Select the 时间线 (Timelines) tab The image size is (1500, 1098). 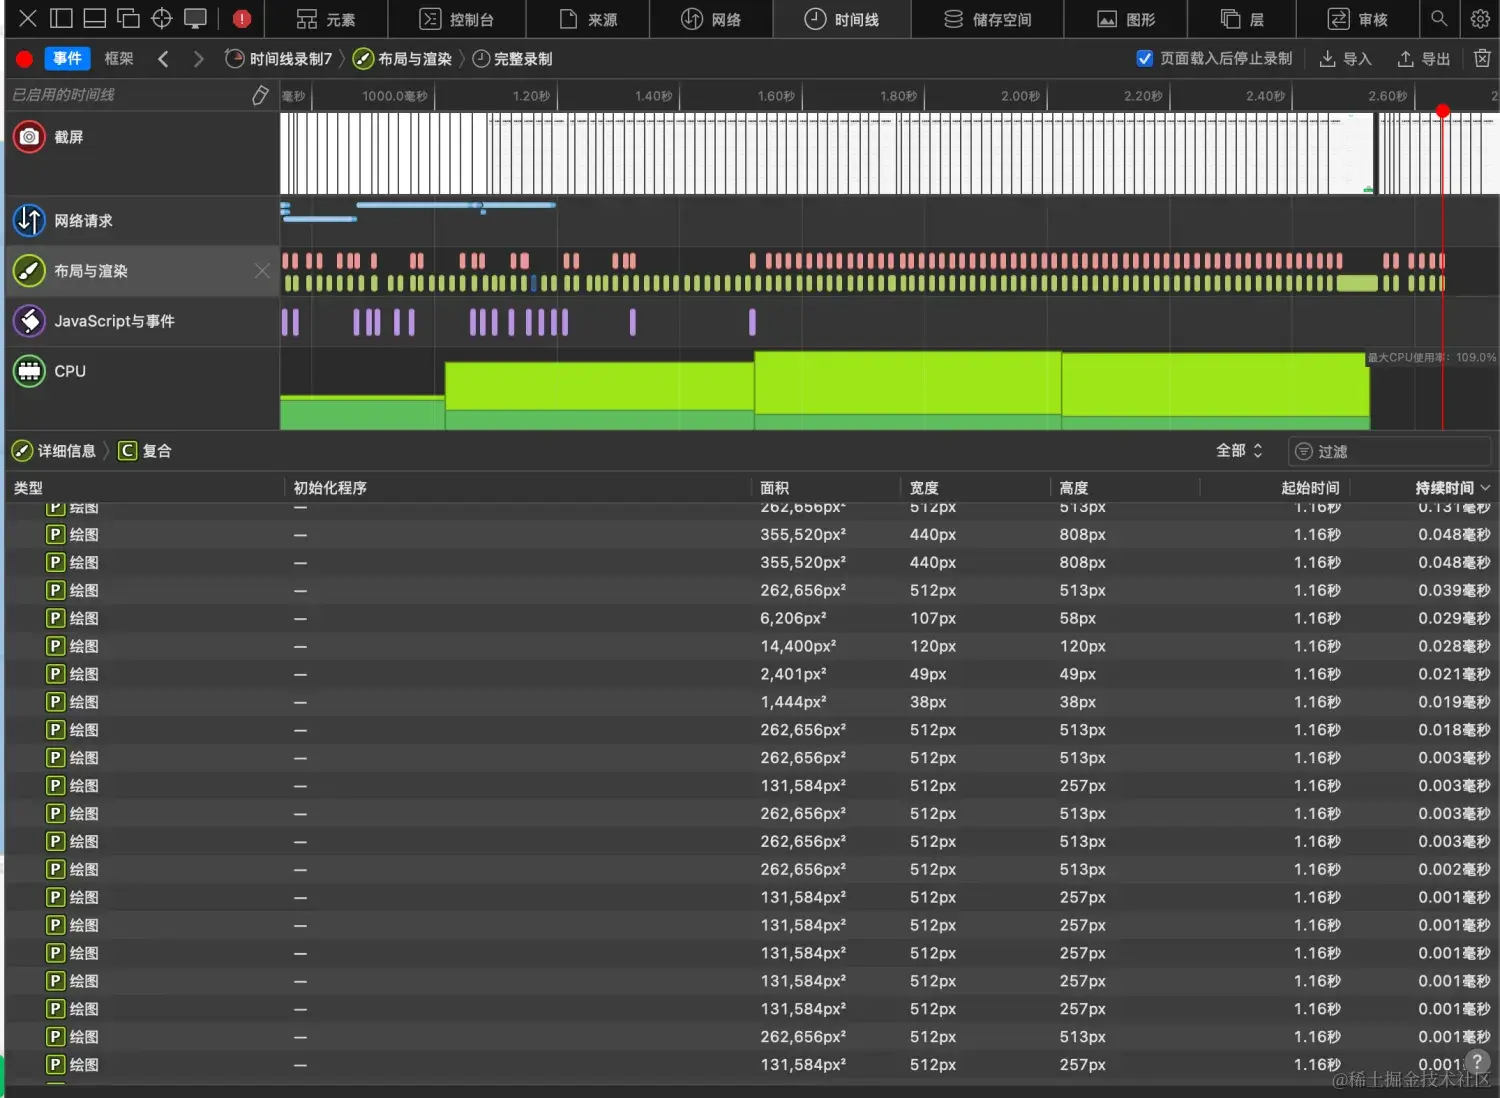[842, 19]
